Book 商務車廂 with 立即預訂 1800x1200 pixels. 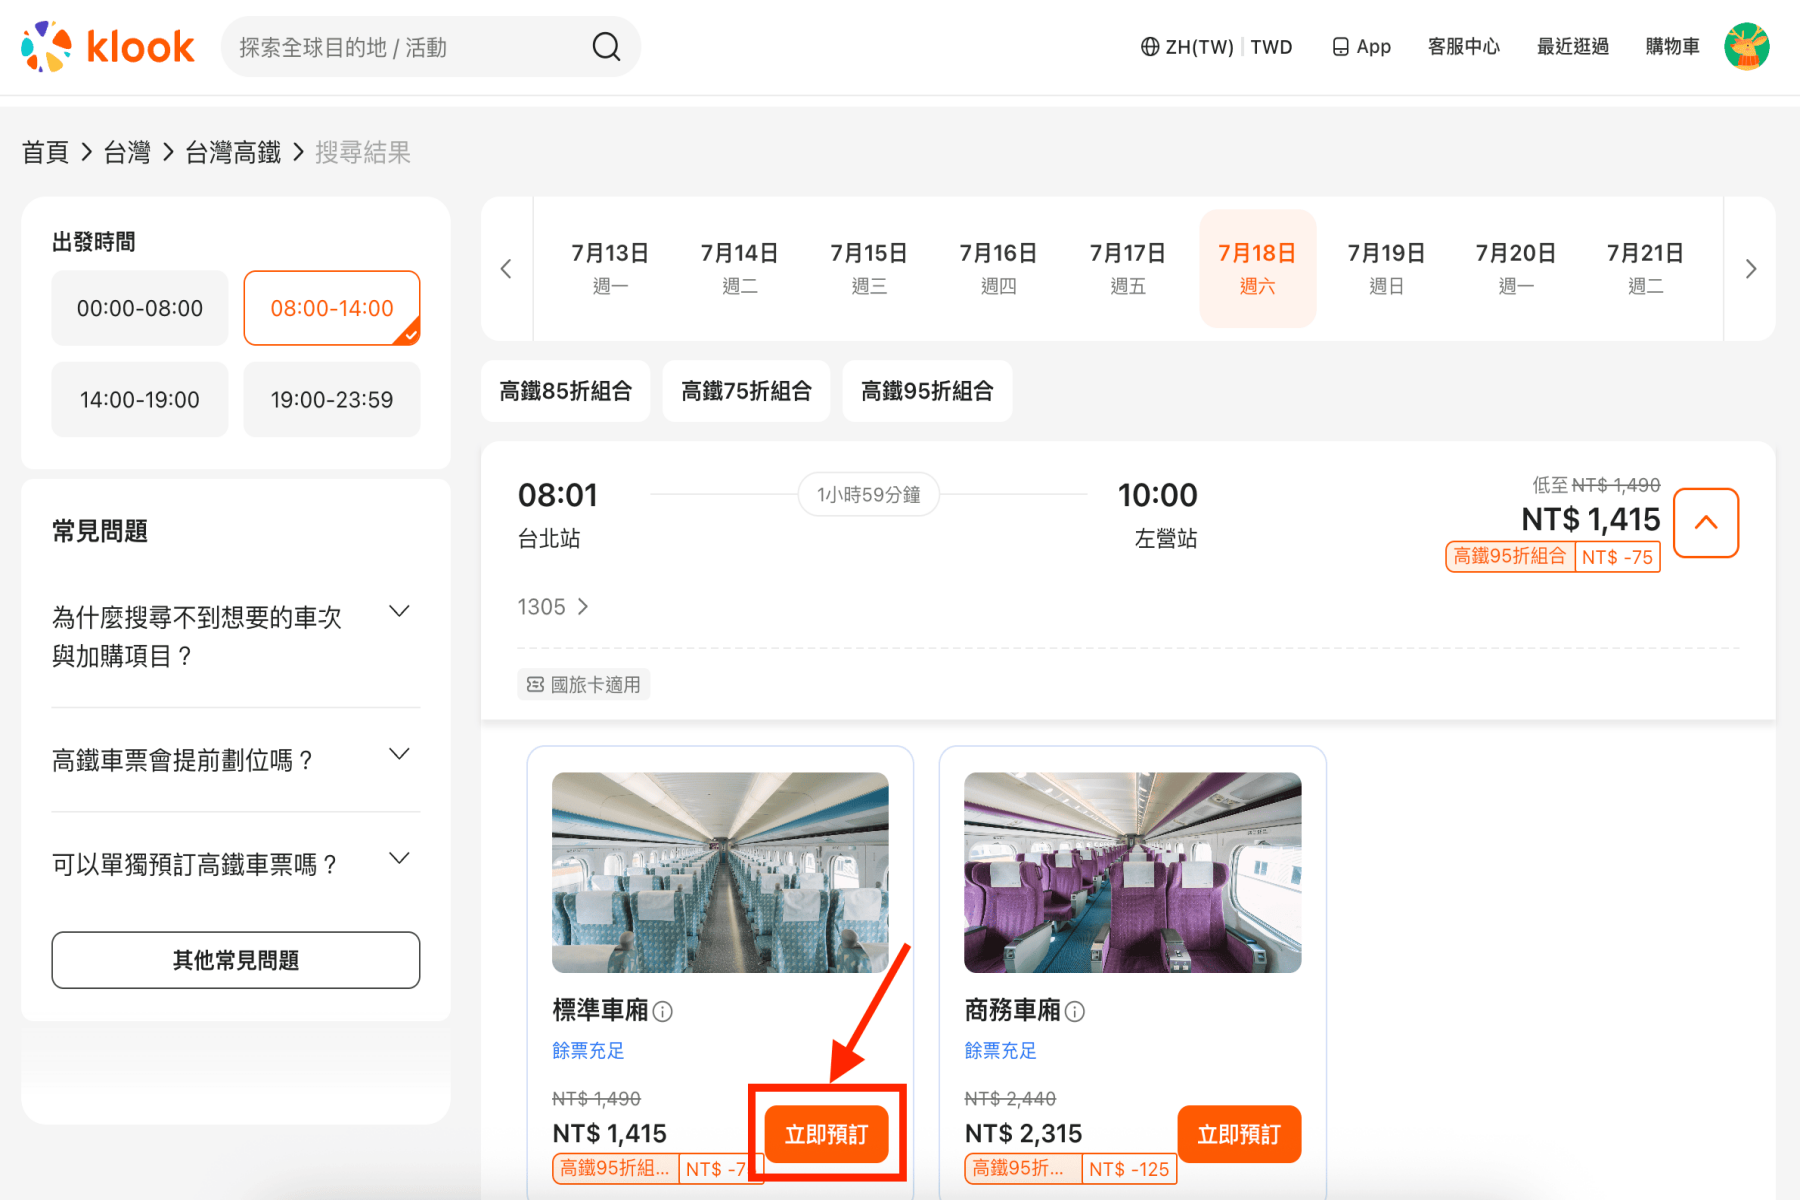tap(1239, 1134)
